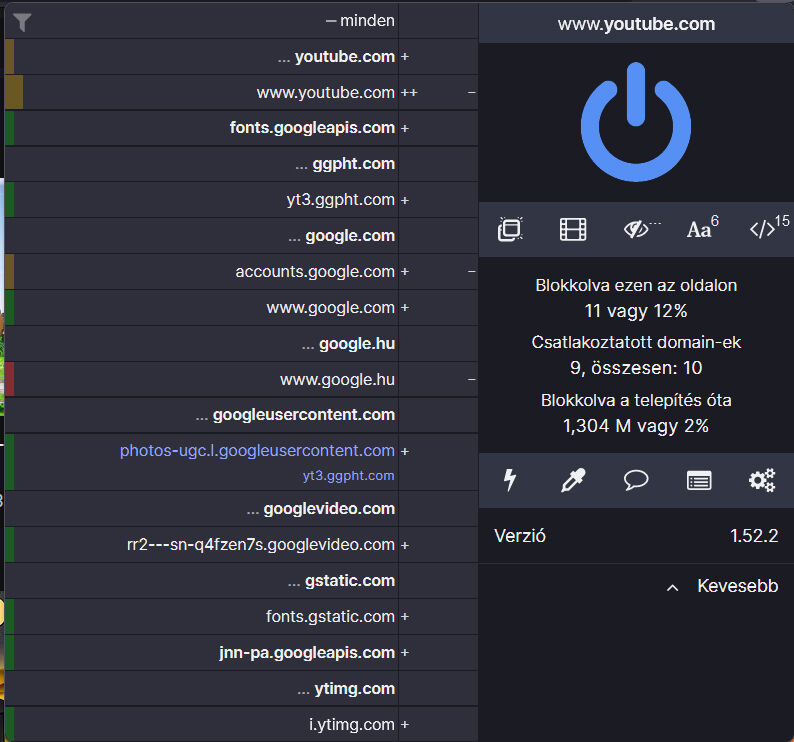Click 'Blokkolva ezen az oldalon' statistic

pyautogui.click(x=636, y=286)
